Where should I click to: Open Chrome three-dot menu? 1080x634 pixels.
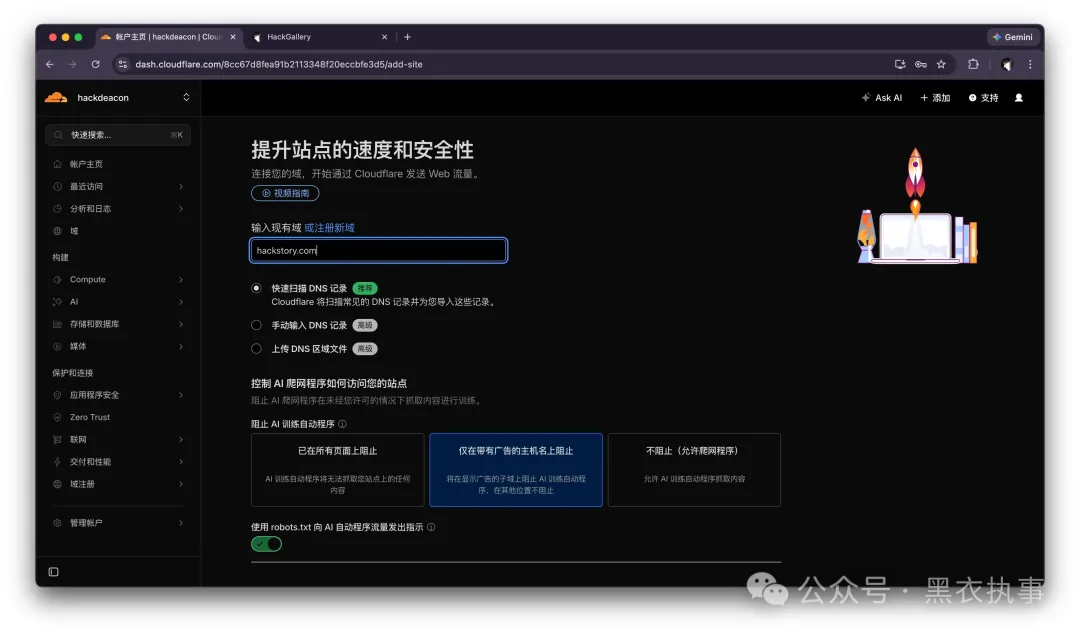coord(1030,64)
